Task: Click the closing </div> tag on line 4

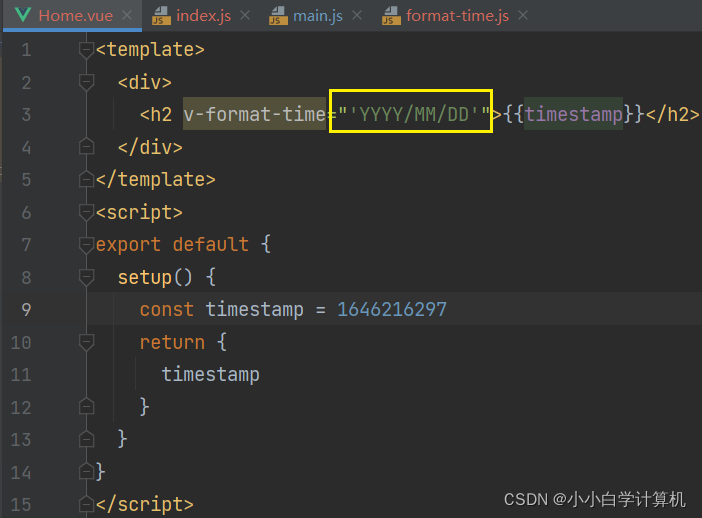Action: click(x=150, y=147)
